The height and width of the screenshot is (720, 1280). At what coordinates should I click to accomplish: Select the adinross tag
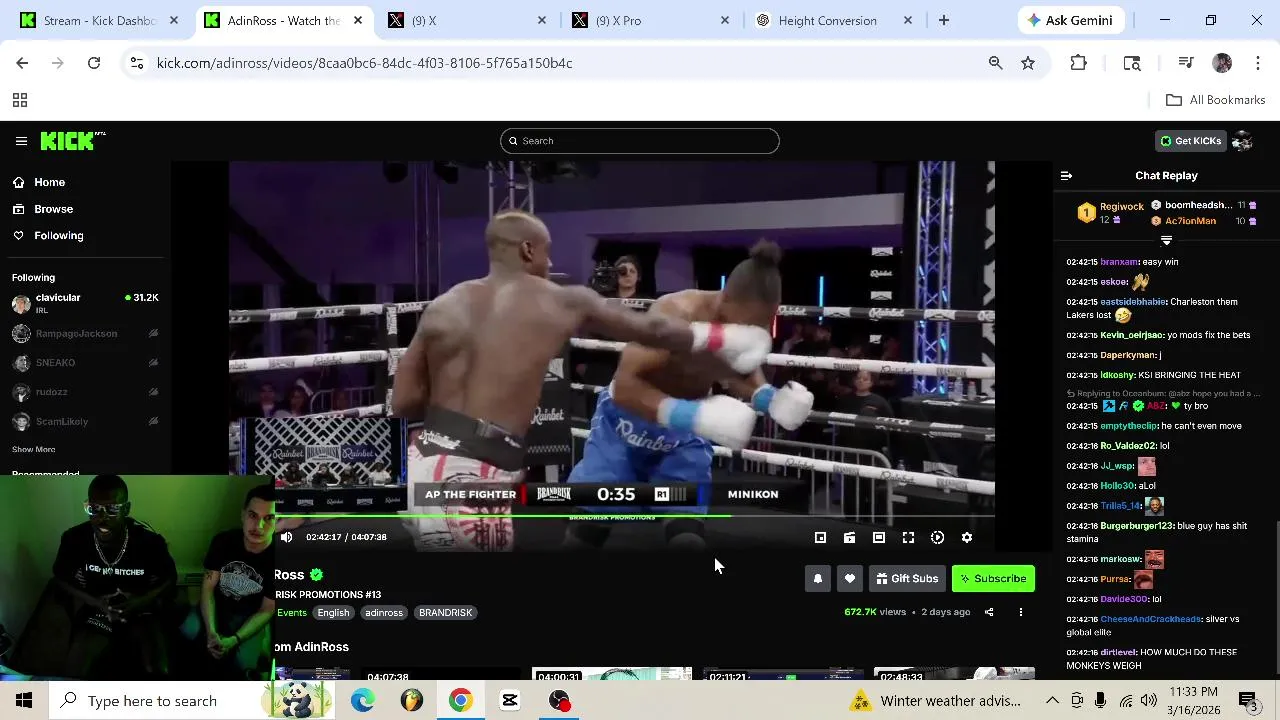(384, 613)
